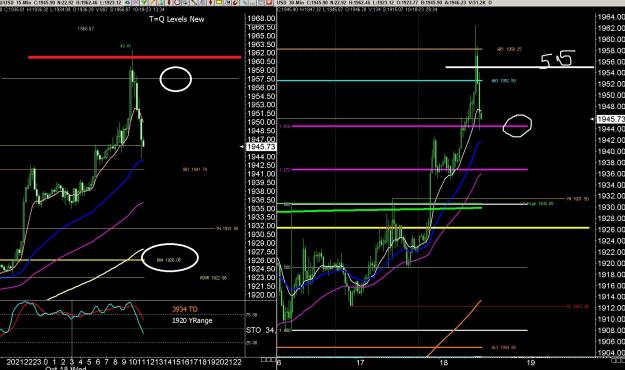
Task: Click 1920.00 at the bottom of the 15-minute price axis
Action: (261, 295)
